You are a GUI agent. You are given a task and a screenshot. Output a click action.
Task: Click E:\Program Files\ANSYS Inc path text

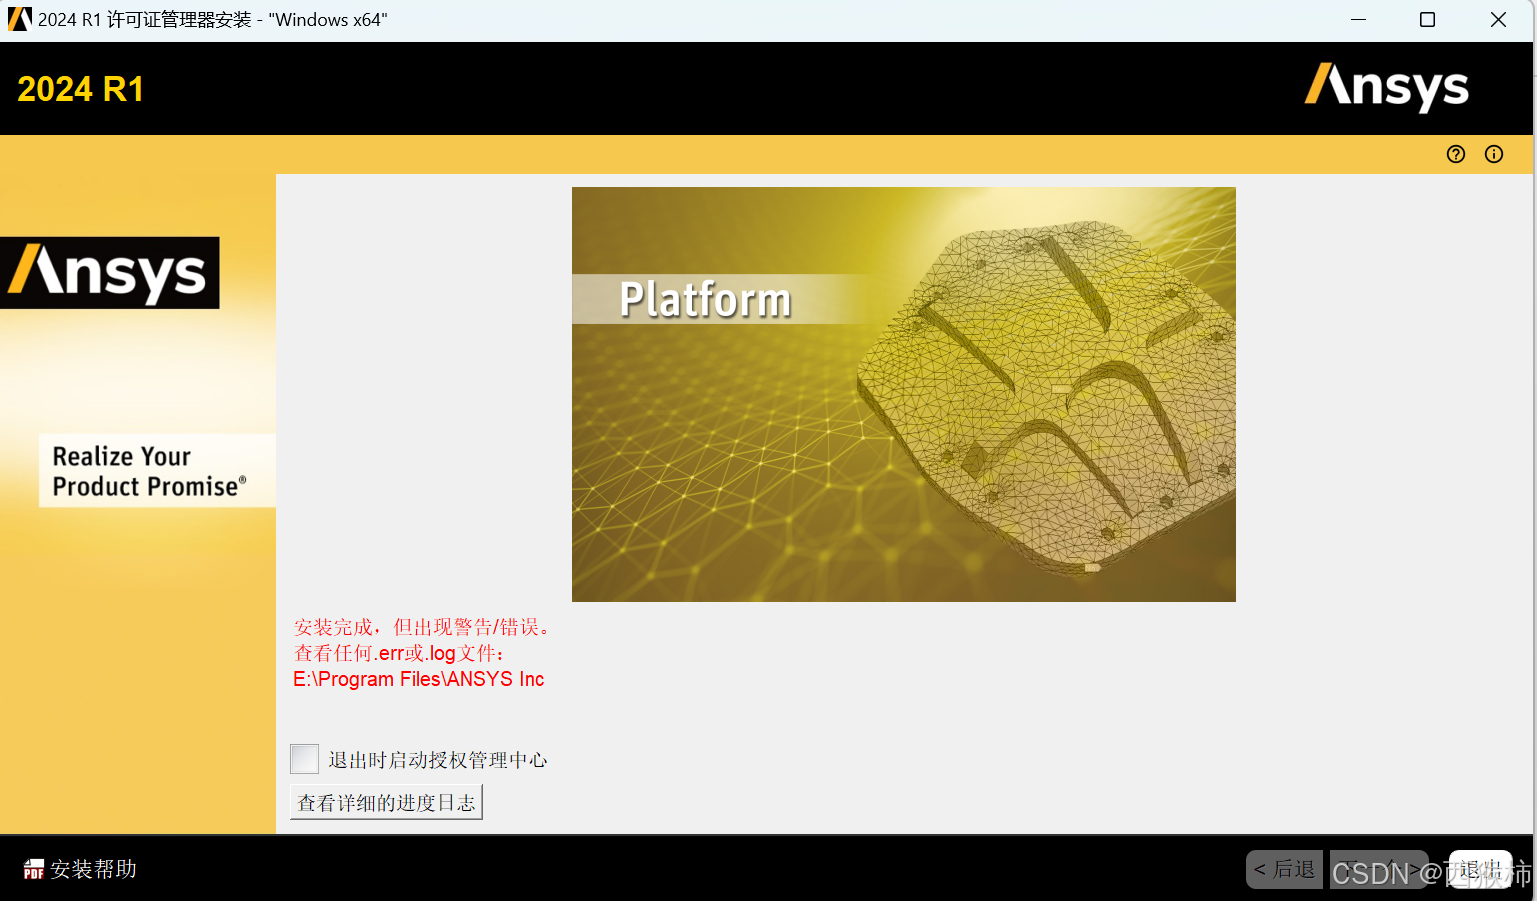point(419,679)
